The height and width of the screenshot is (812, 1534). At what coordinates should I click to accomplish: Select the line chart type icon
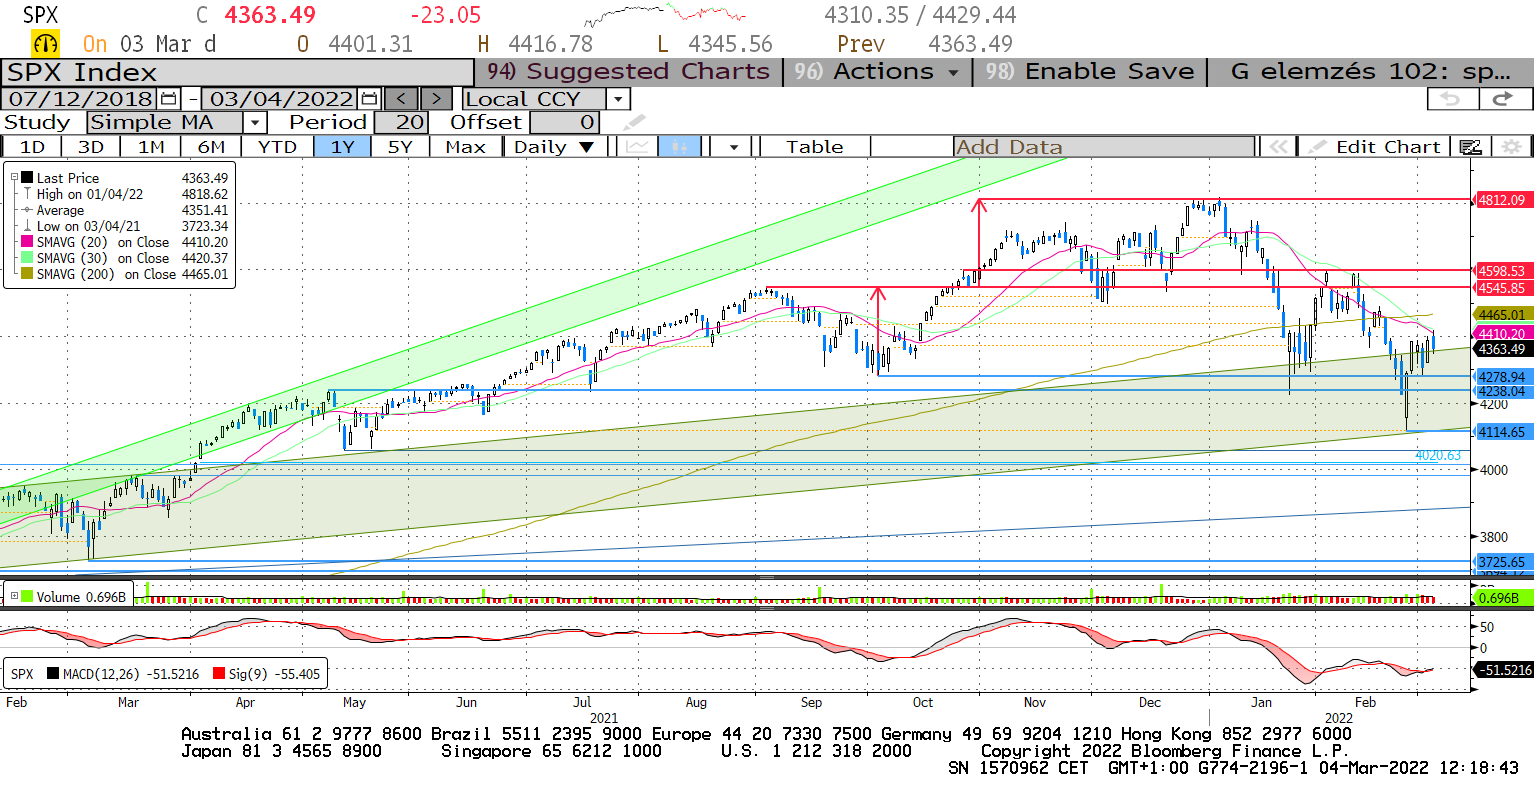point(637,147)
